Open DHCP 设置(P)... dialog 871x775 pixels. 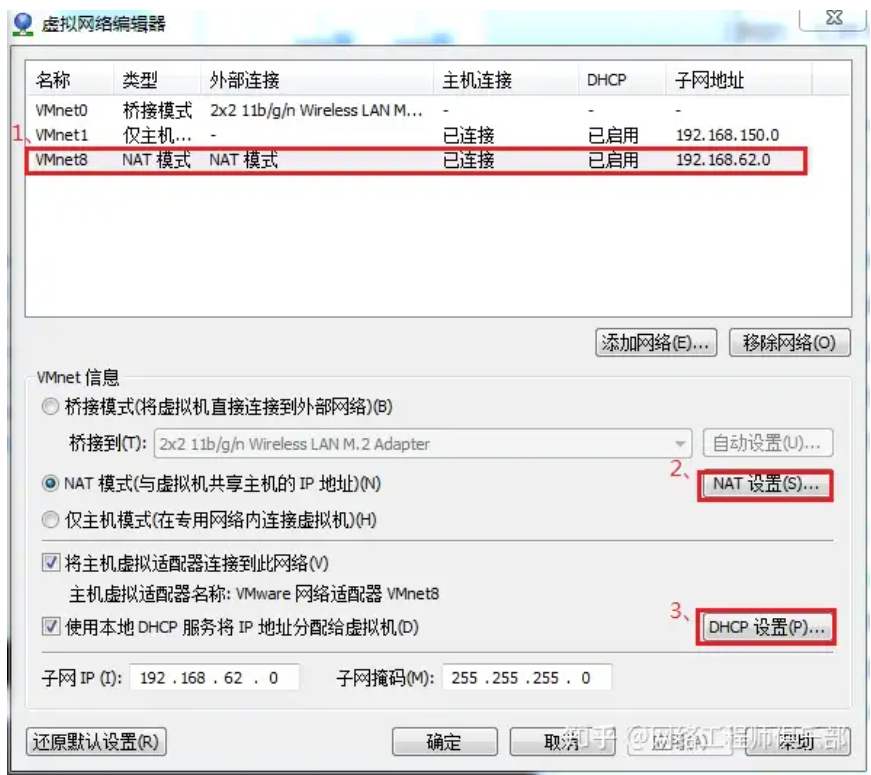coord(766,627)
